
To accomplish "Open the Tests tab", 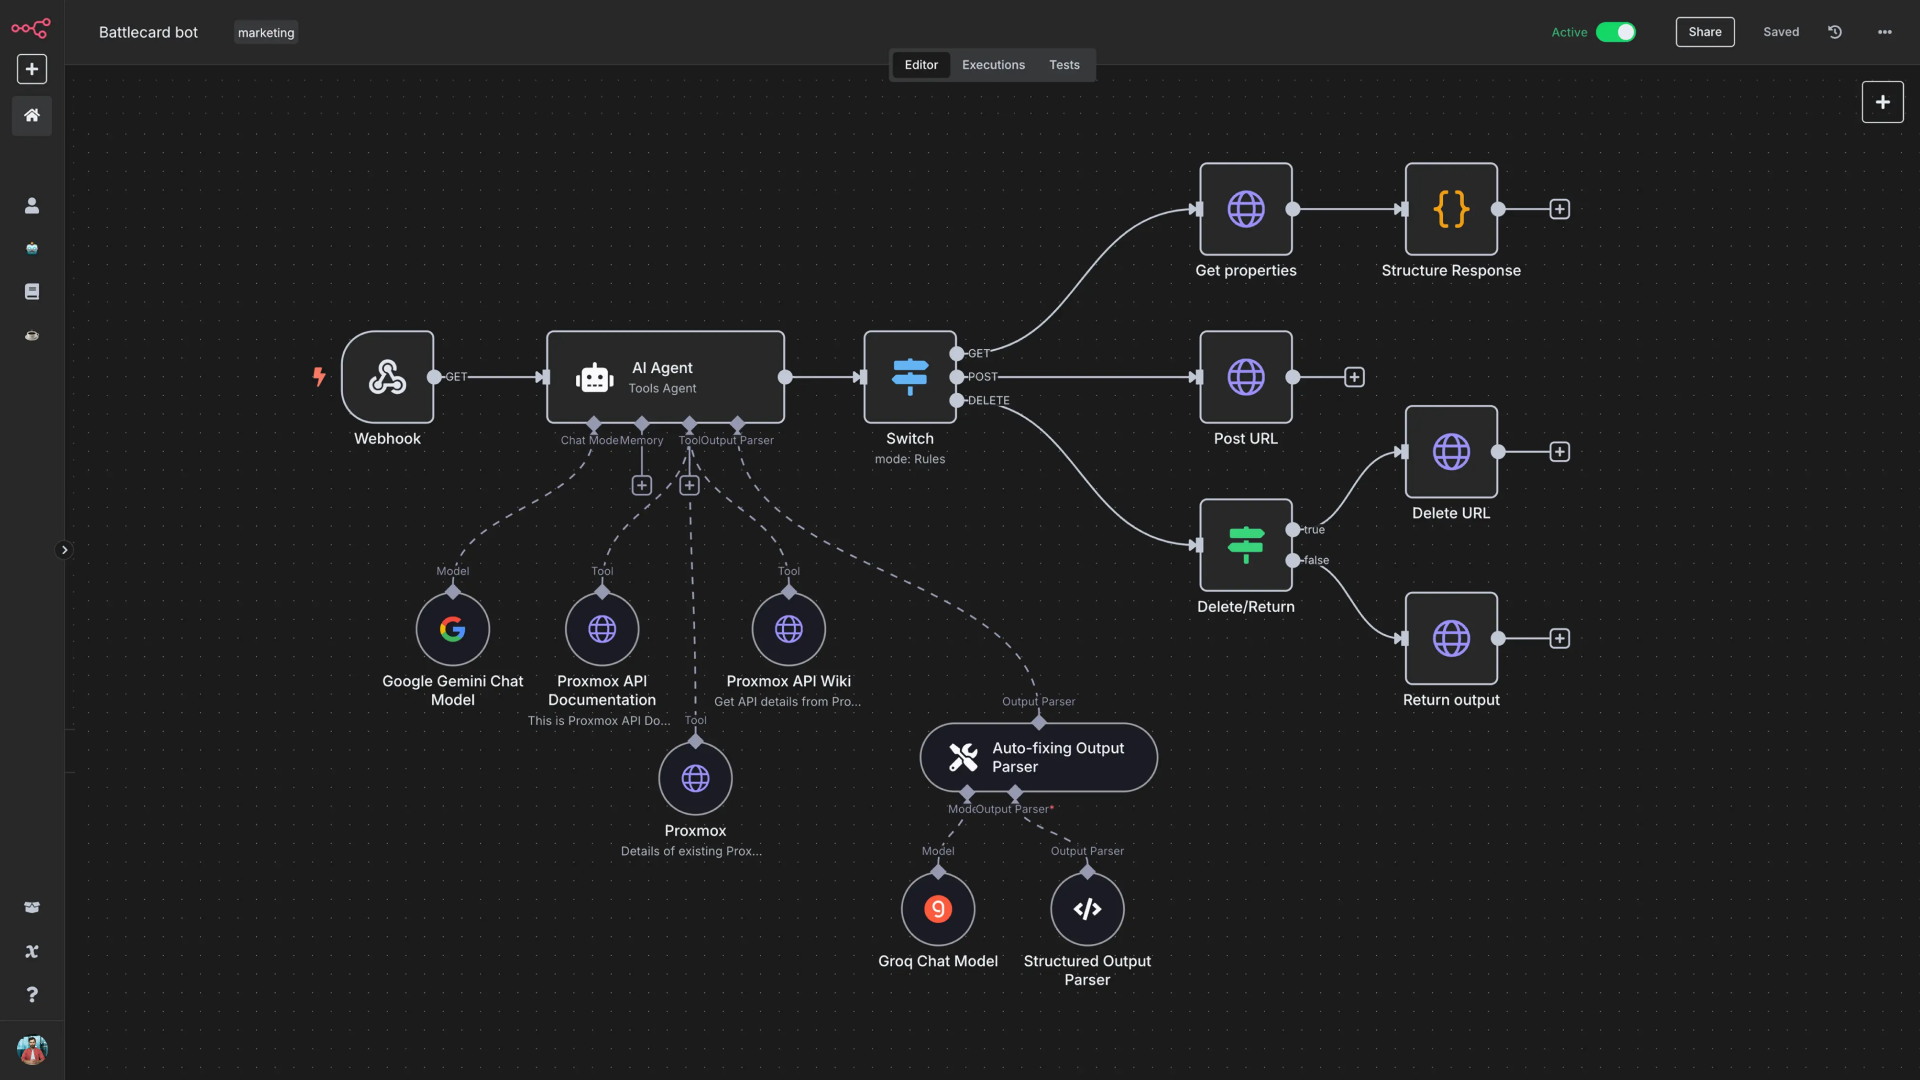I will click(x=1063, y=64).
